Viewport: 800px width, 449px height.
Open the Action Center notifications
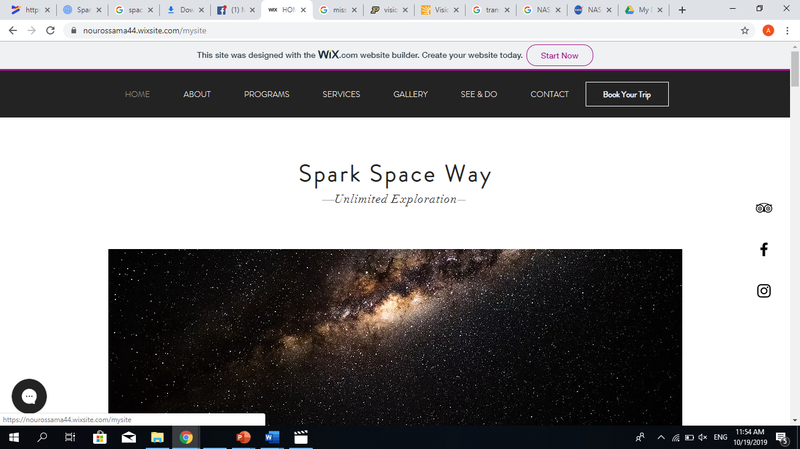coord(782,437)
